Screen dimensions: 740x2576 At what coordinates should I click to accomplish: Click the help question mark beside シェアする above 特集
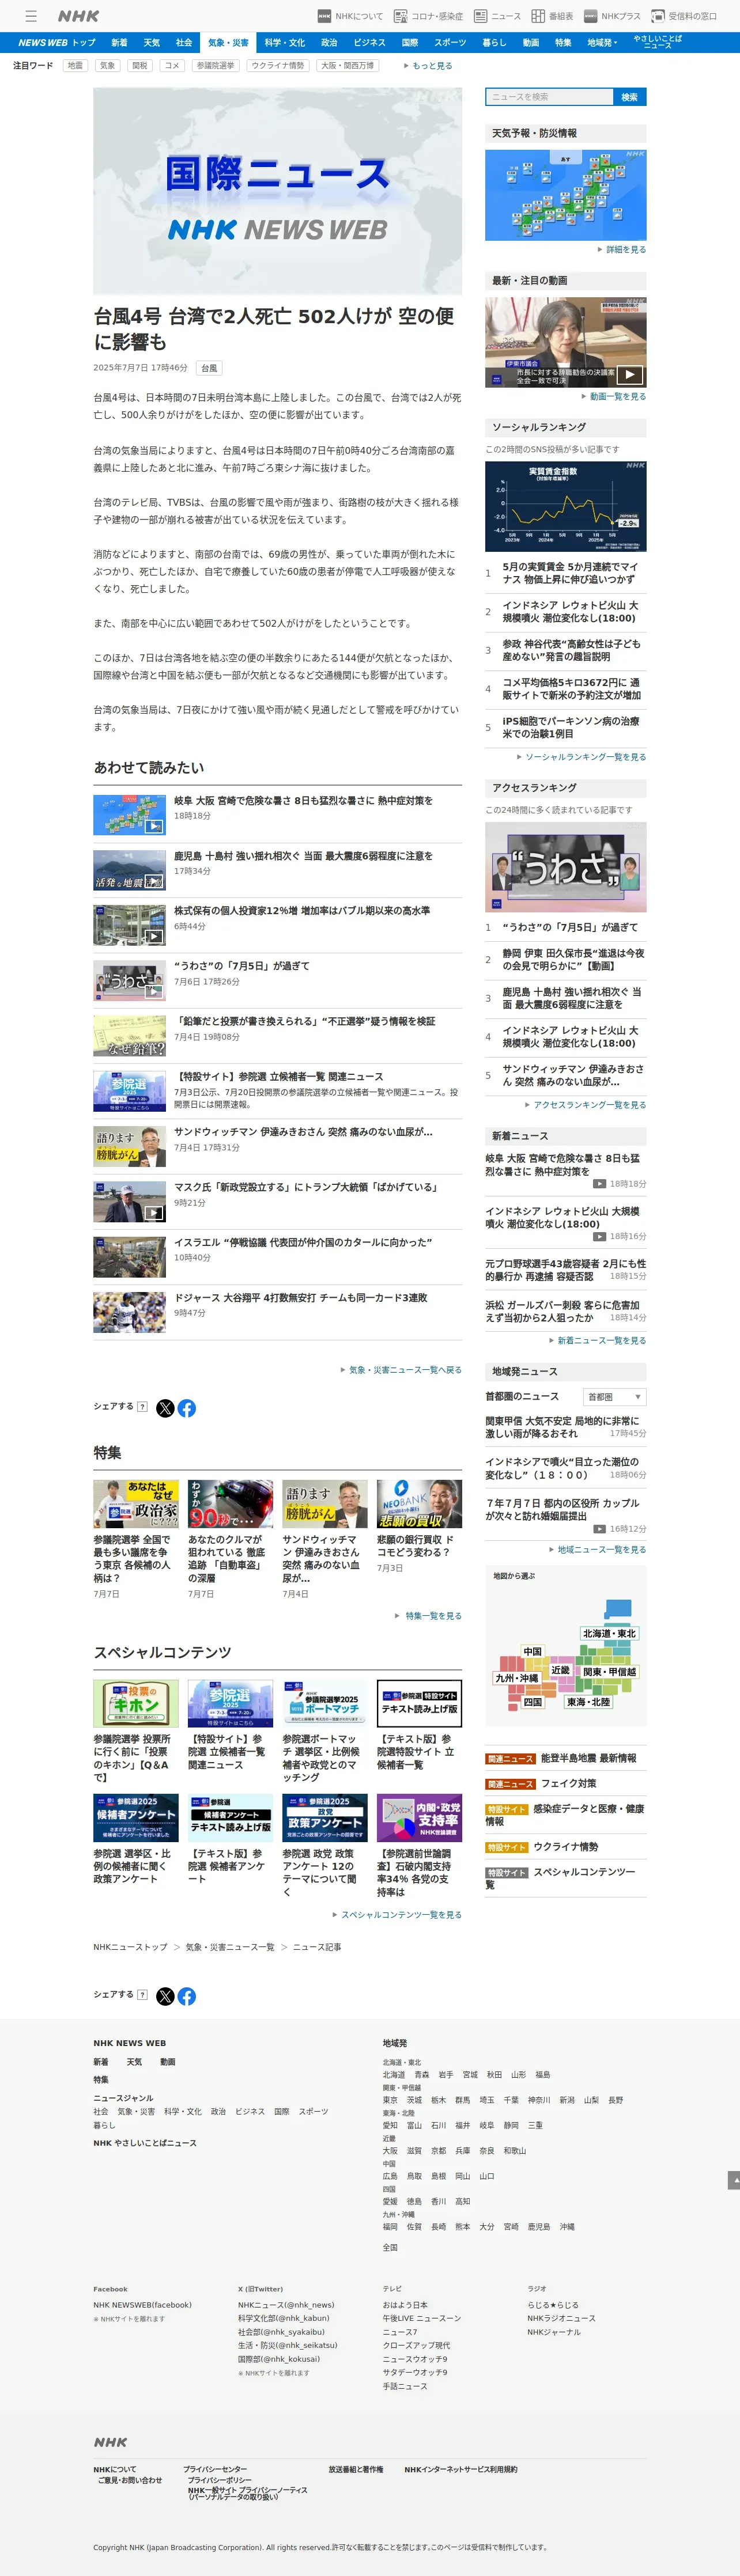click(142, 1407)
